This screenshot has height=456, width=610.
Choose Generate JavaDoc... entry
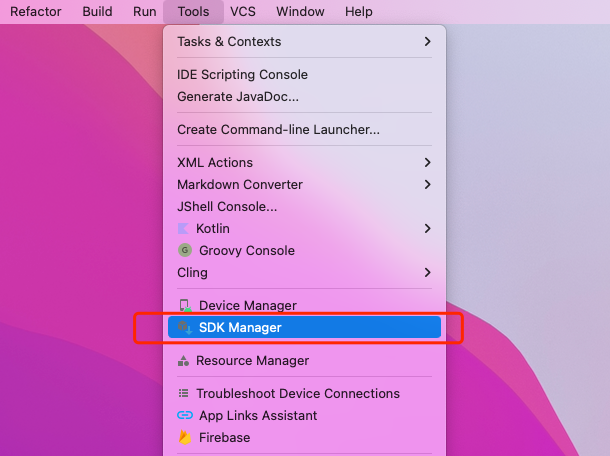(238, 96)
